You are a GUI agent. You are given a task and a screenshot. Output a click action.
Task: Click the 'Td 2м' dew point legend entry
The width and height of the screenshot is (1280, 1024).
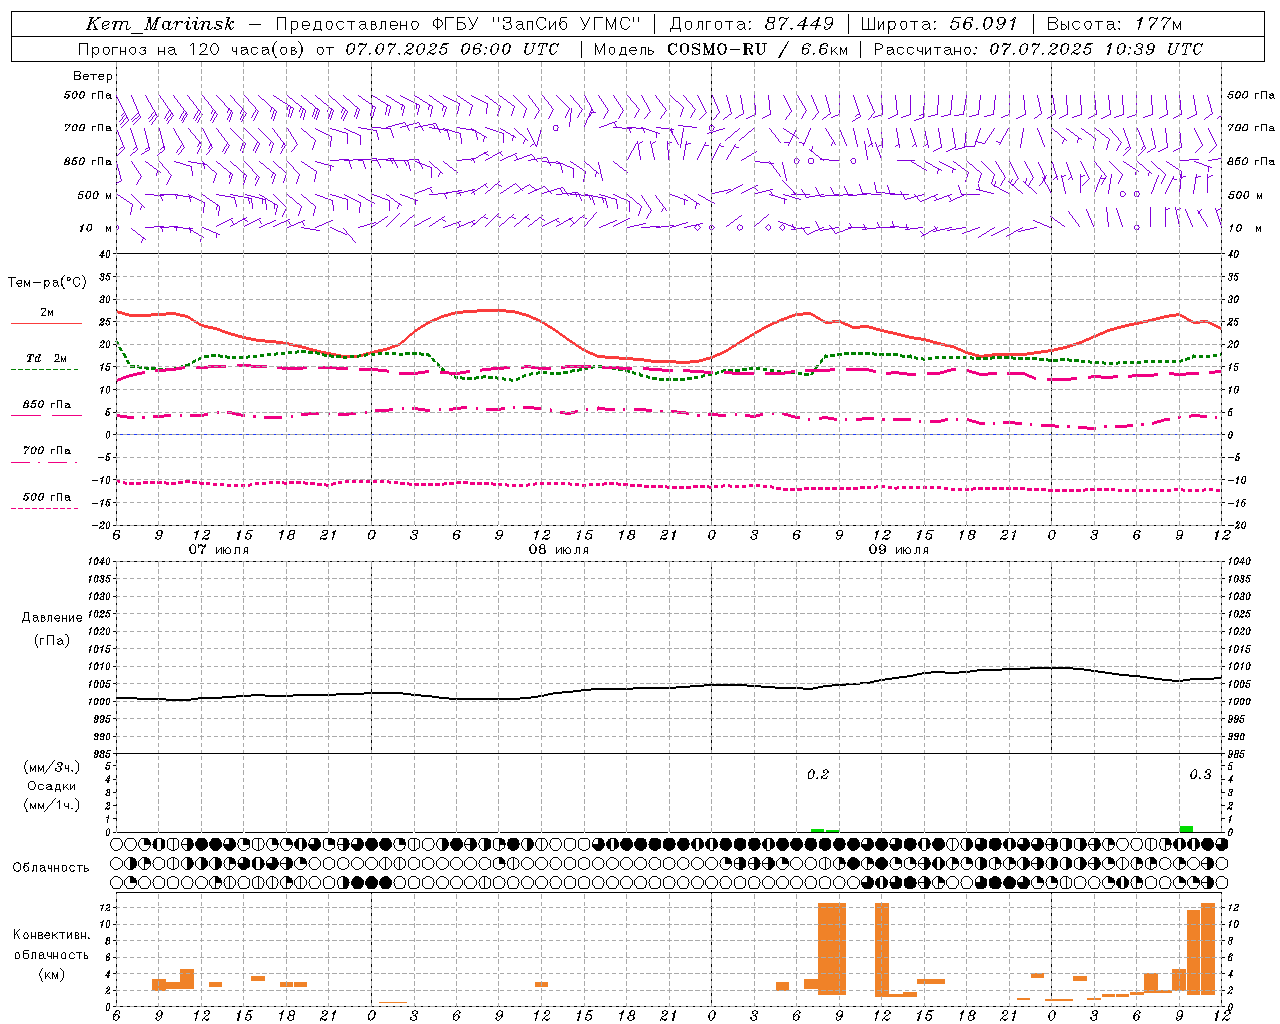tap(46, 358)
